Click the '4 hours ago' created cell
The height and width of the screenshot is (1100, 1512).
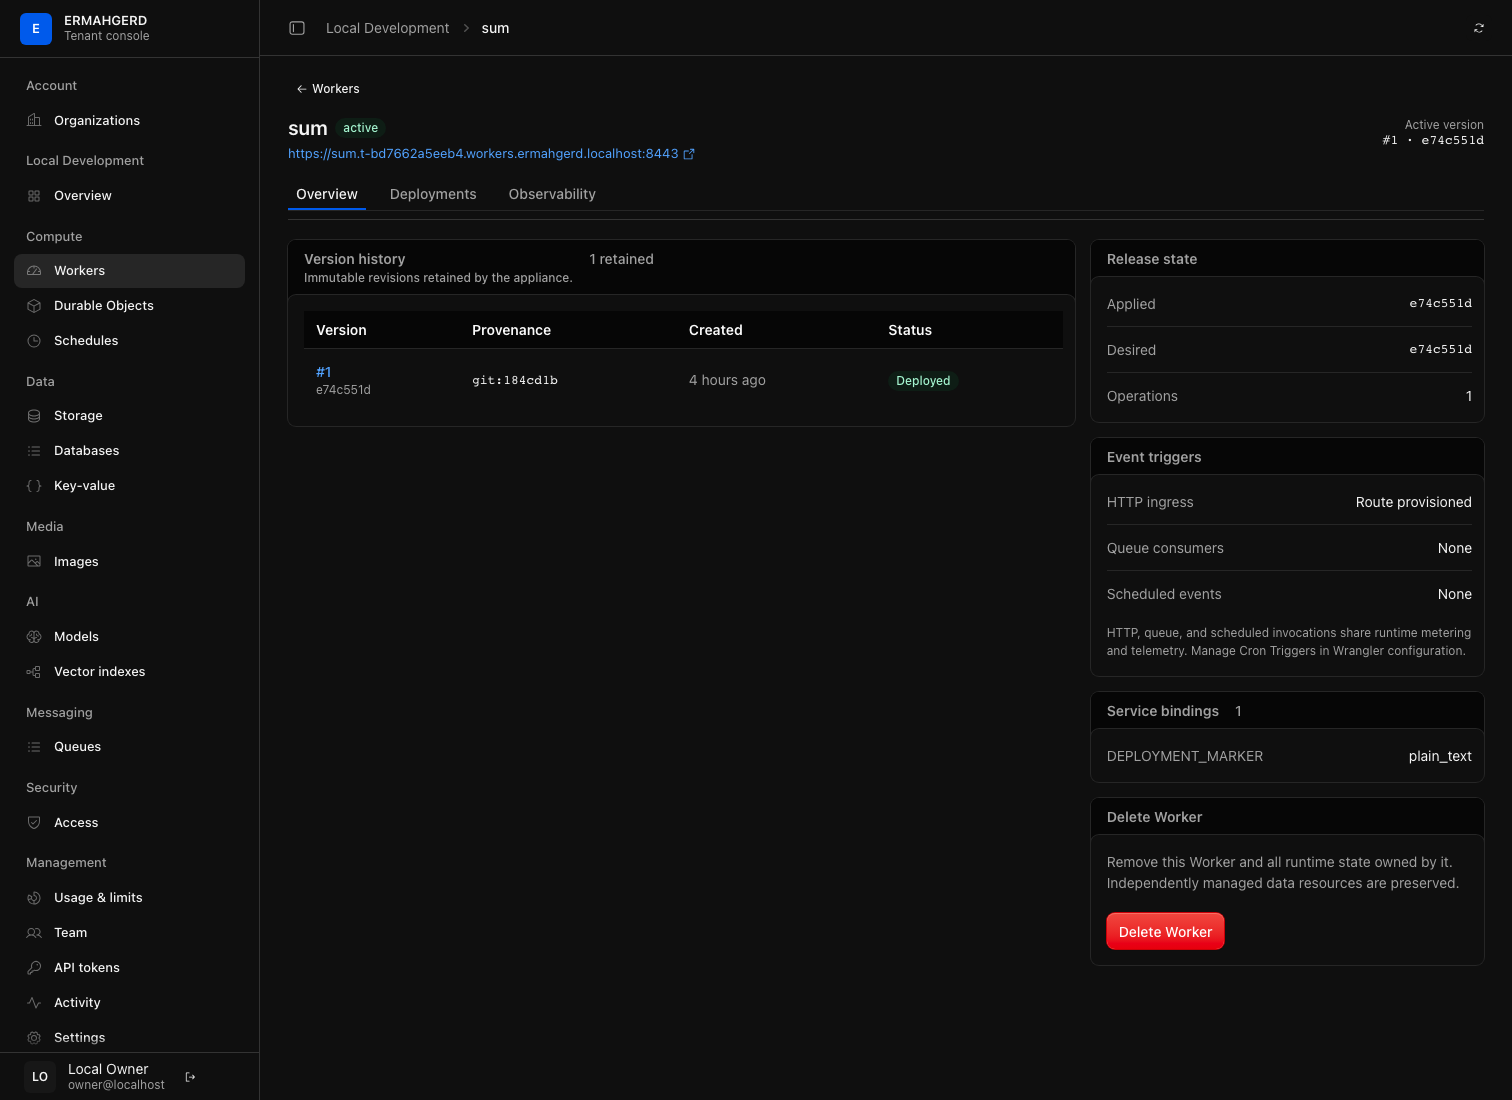[727, 380]
